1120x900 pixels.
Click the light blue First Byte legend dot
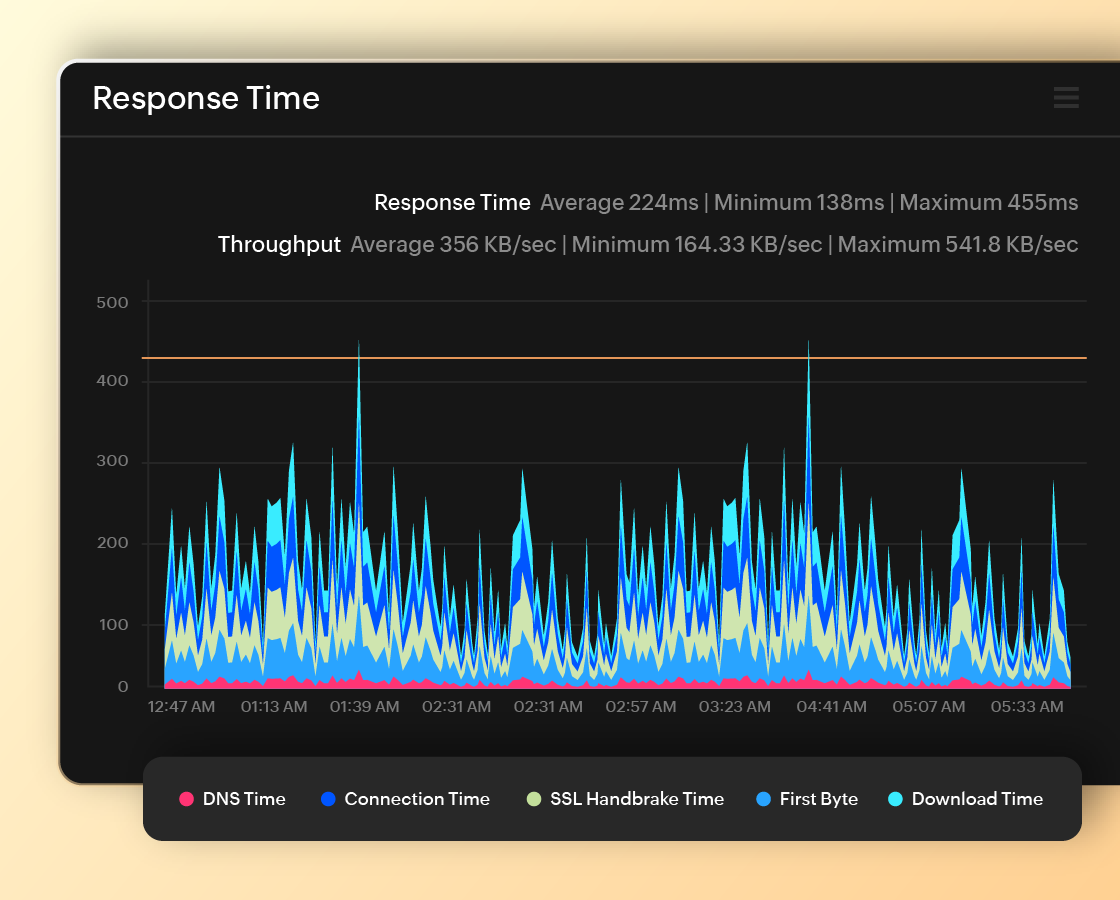pyautogui.click(x=763, y=799)
